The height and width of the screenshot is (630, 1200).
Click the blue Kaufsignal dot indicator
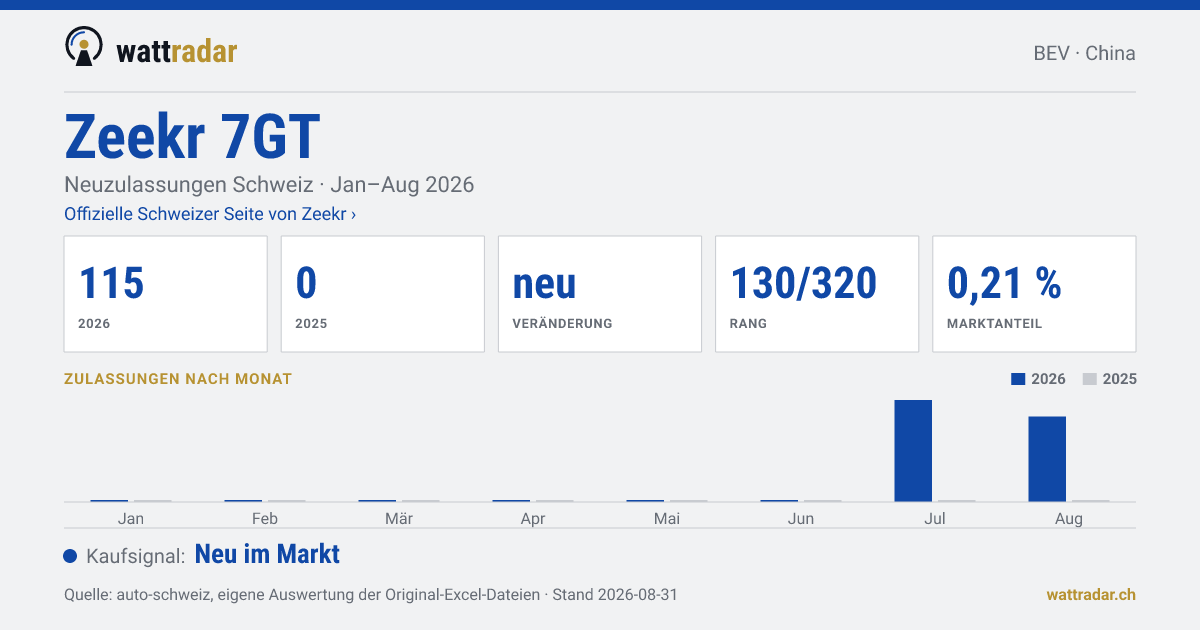click(70, 556)
